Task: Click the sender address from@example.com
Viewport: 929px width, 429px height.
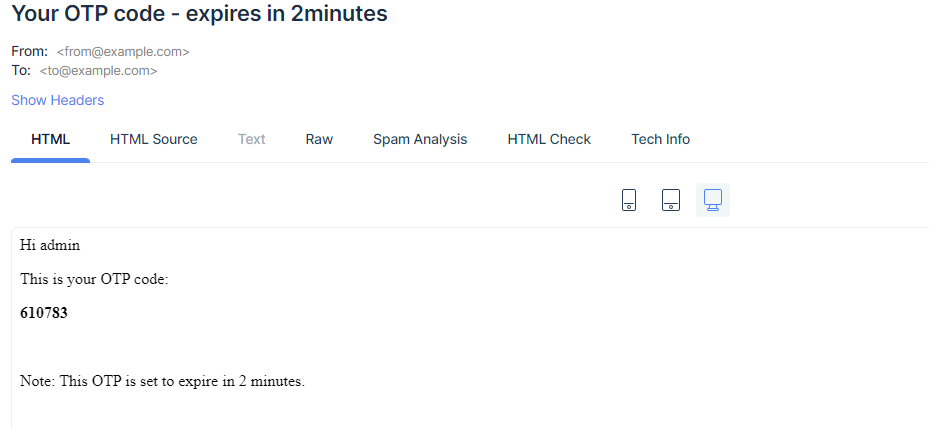Action: [123, 51]
